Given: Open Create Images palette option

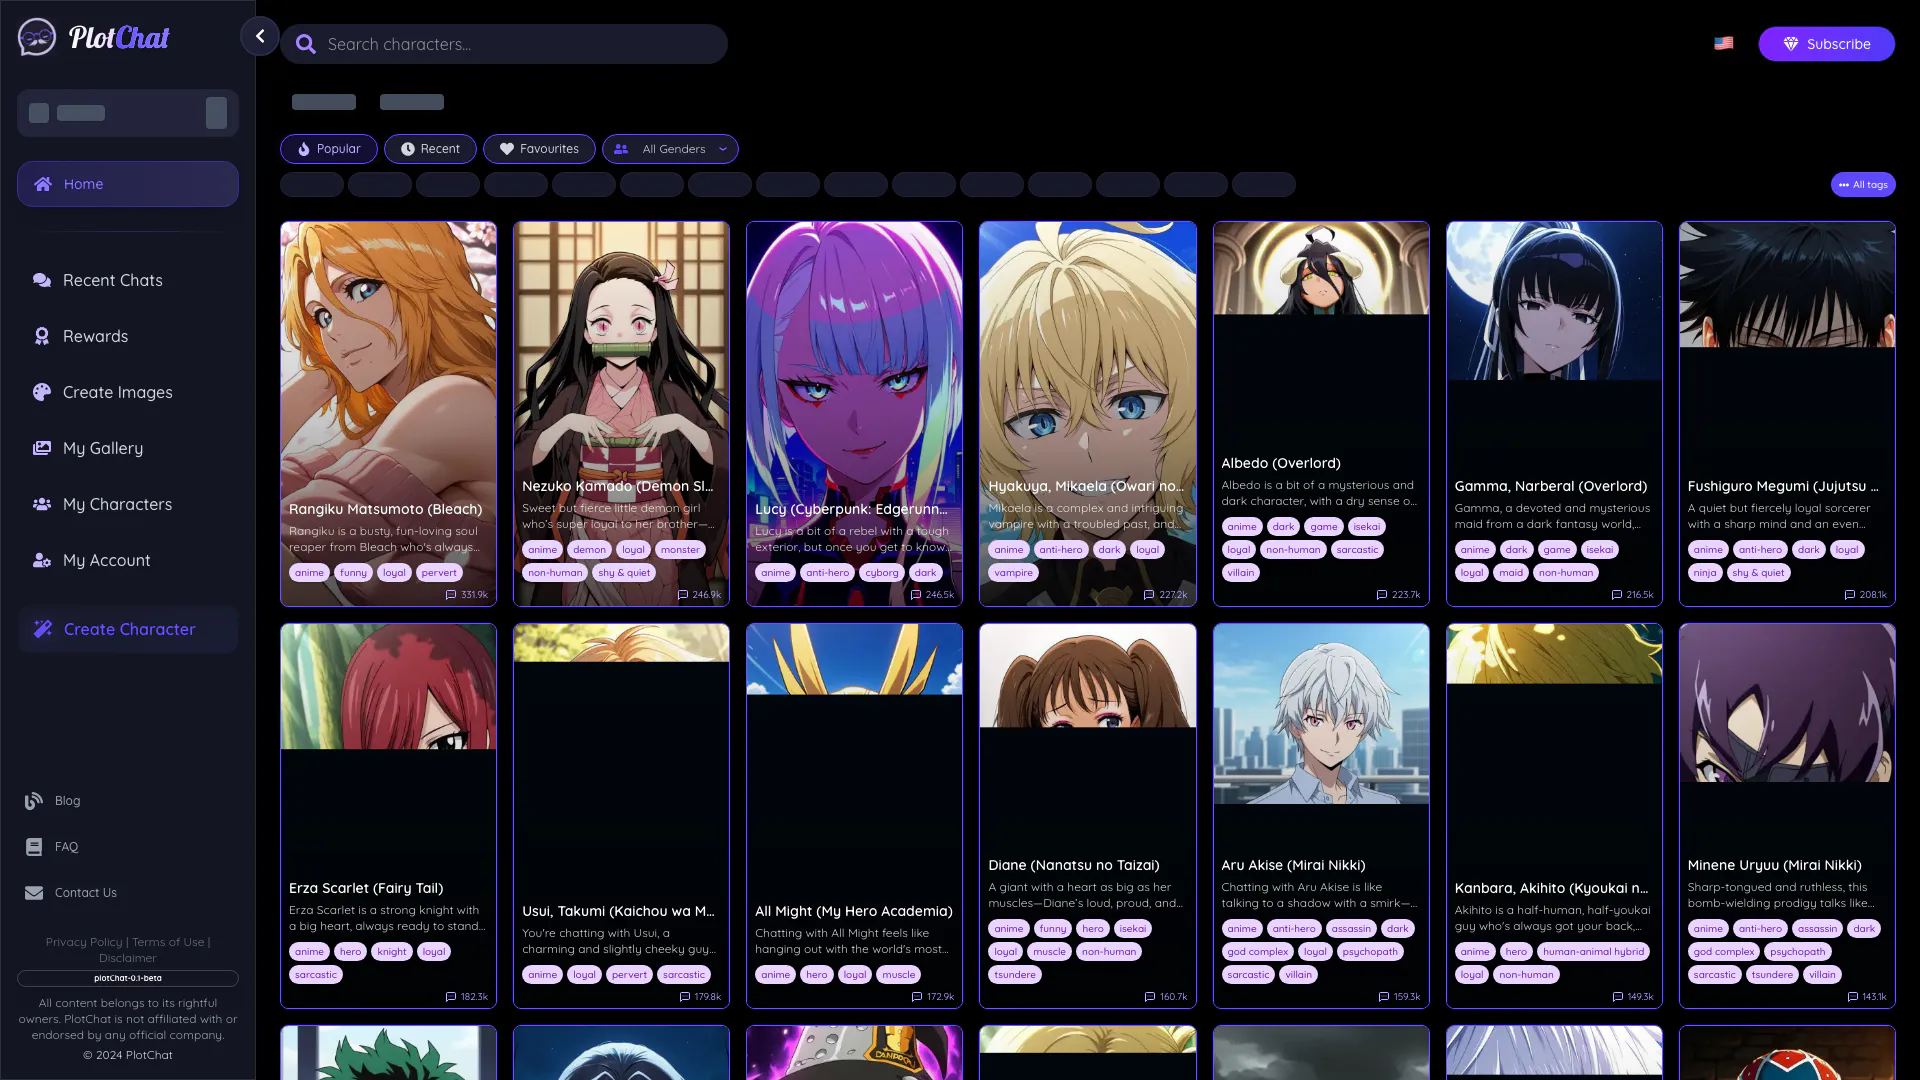Looking at the screenshot, I should click(x=117, y=392).
